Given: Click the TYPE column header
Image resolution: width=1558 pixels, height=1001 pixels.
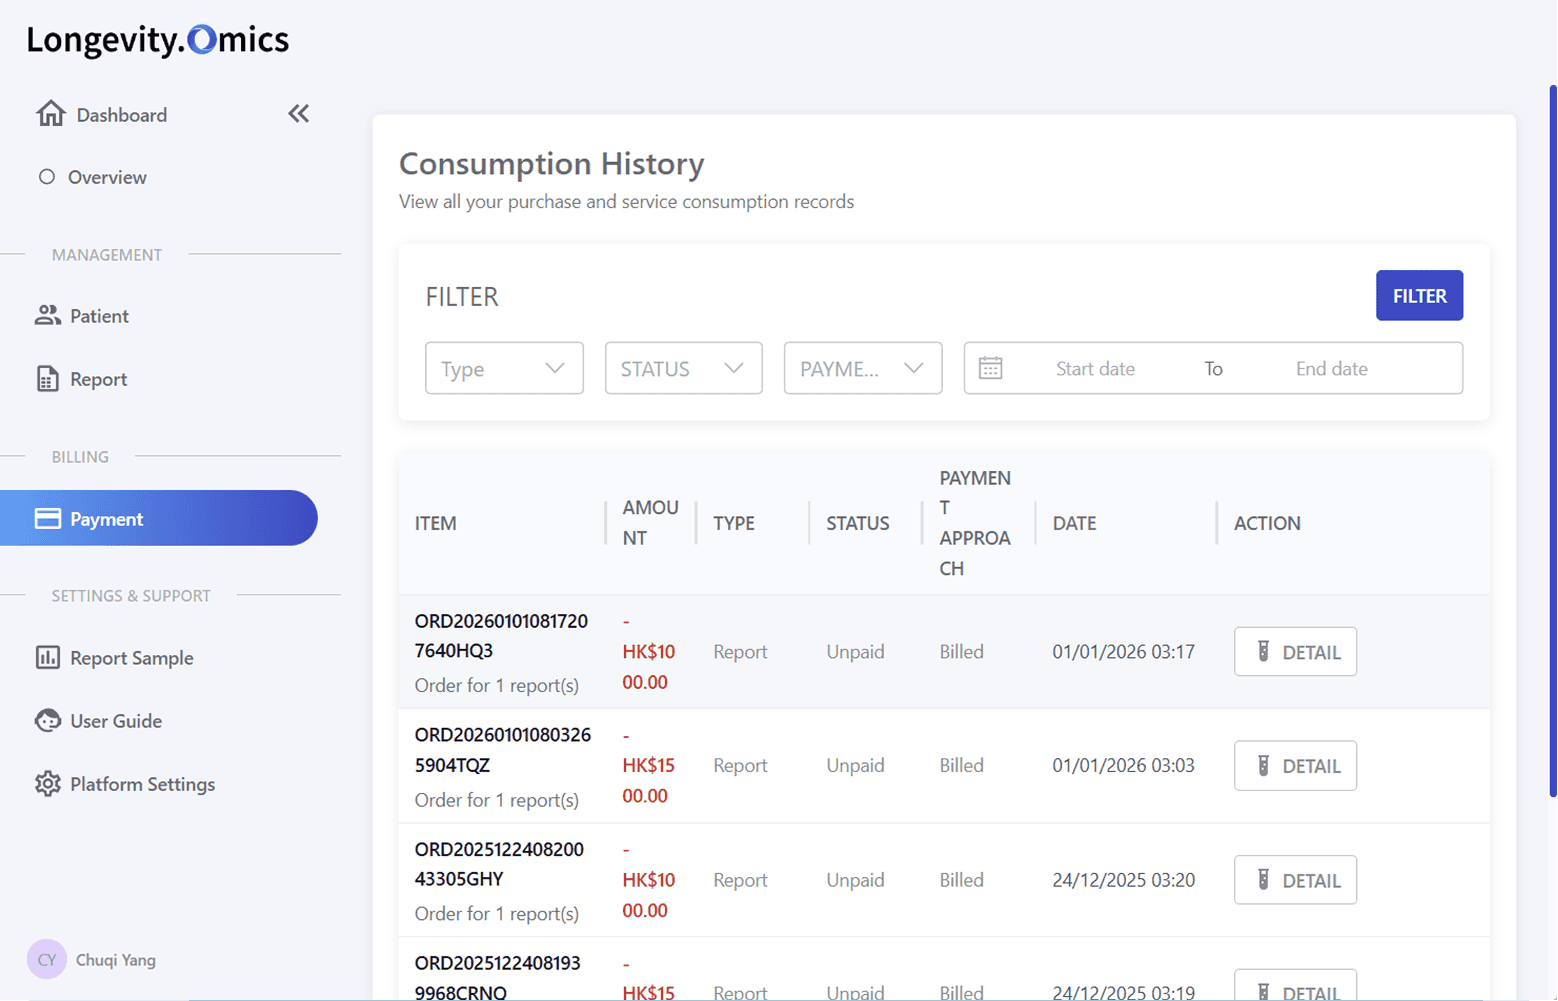Looking at the screenshot, I should click(x=734, y=523).
